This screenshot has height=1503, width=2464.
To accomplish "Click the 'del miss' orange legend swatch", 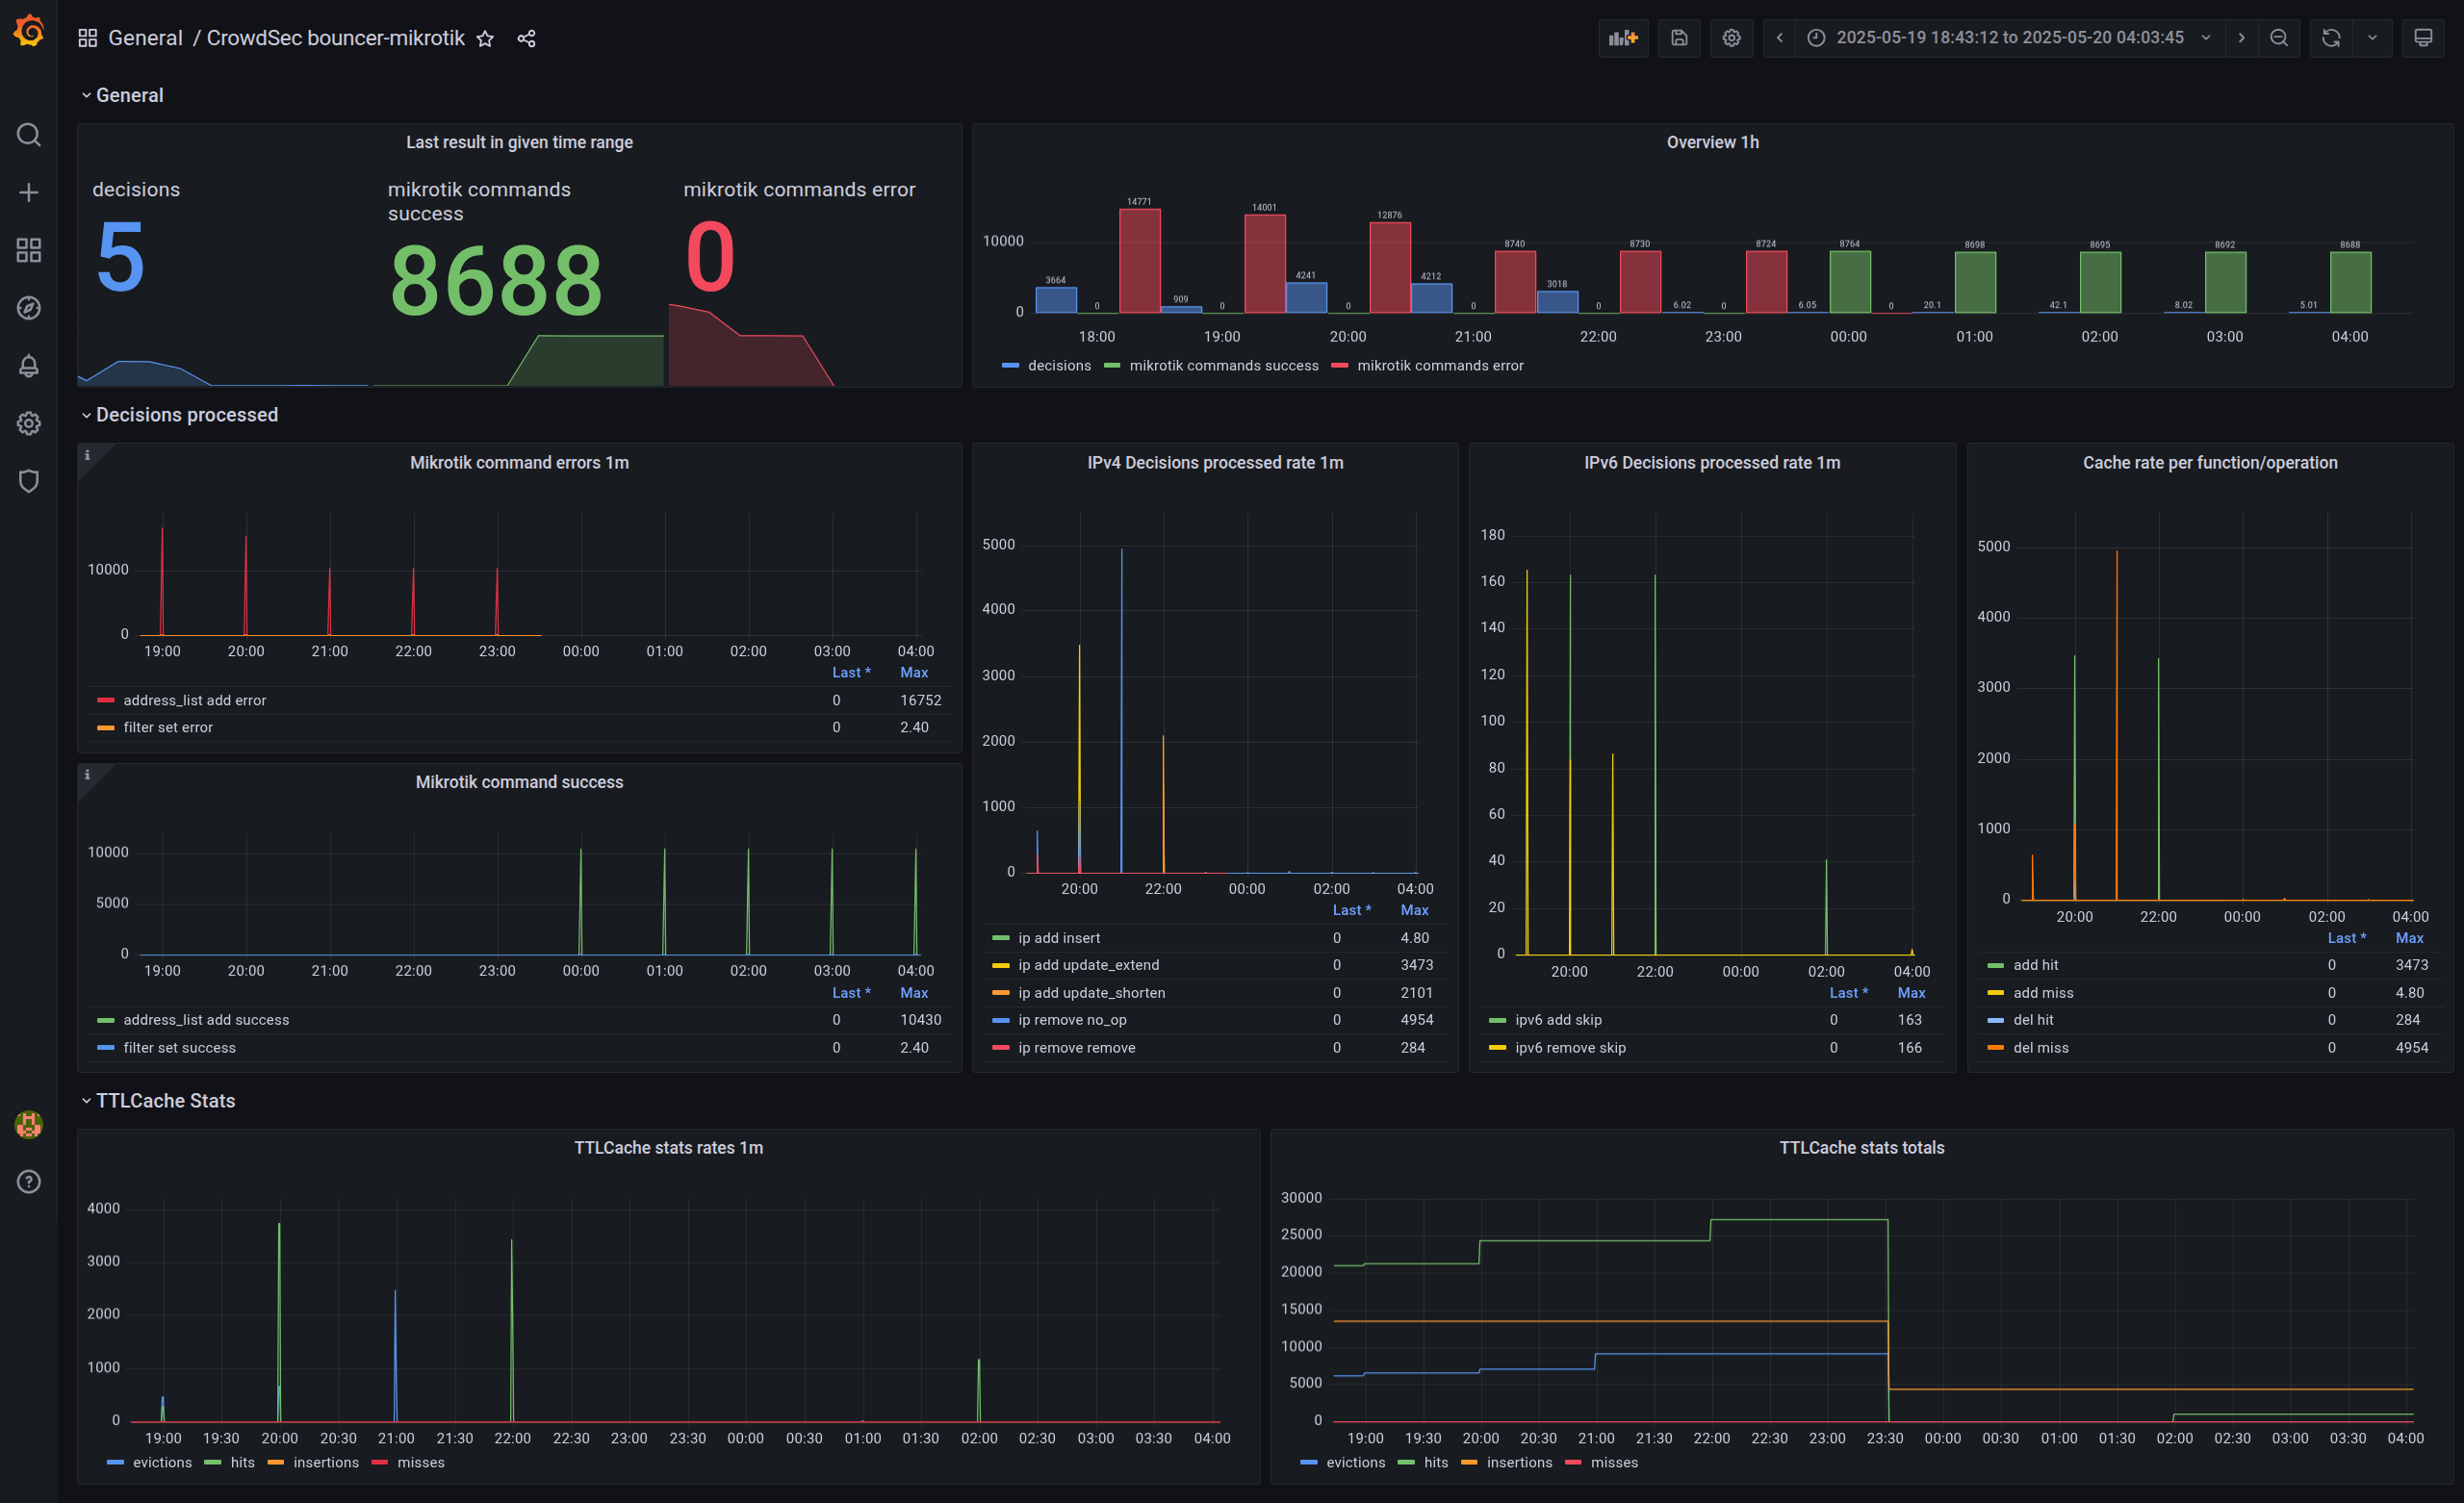I will coord(1995,1048).
